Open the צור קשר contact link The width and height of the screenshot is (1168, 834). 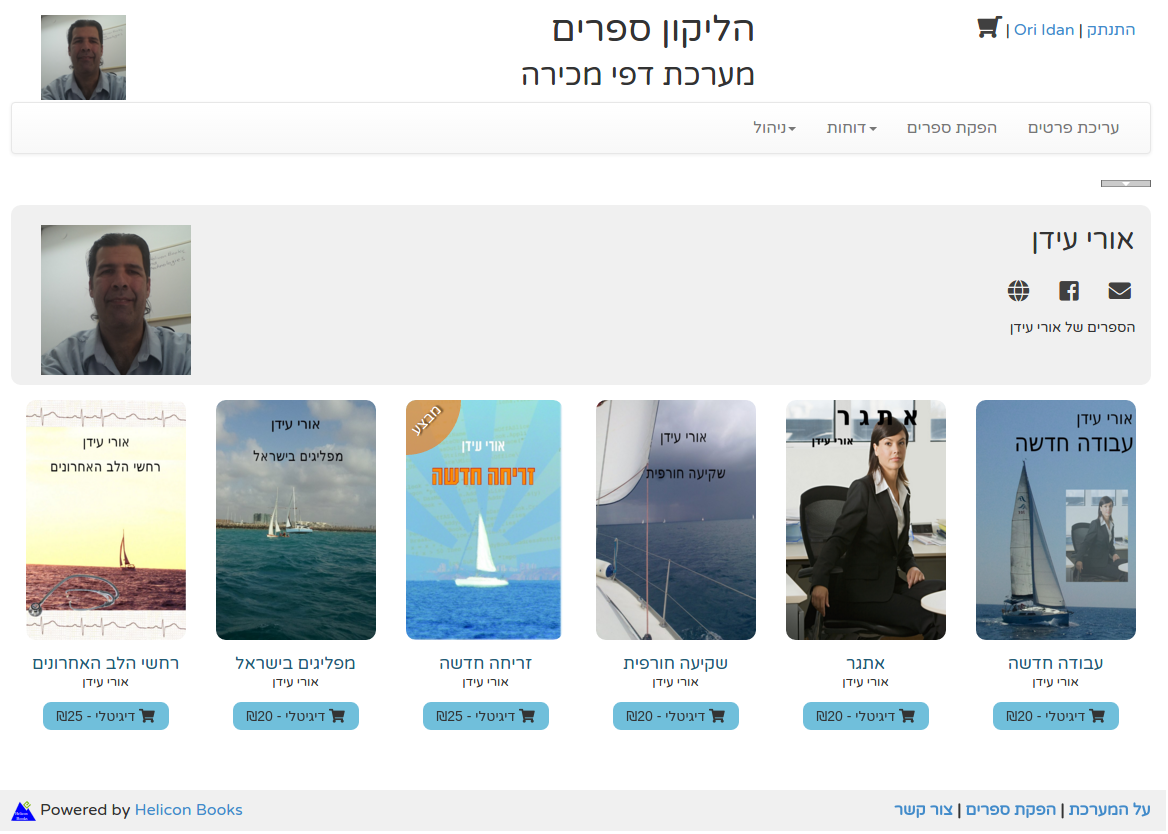(x=924, y=809)
